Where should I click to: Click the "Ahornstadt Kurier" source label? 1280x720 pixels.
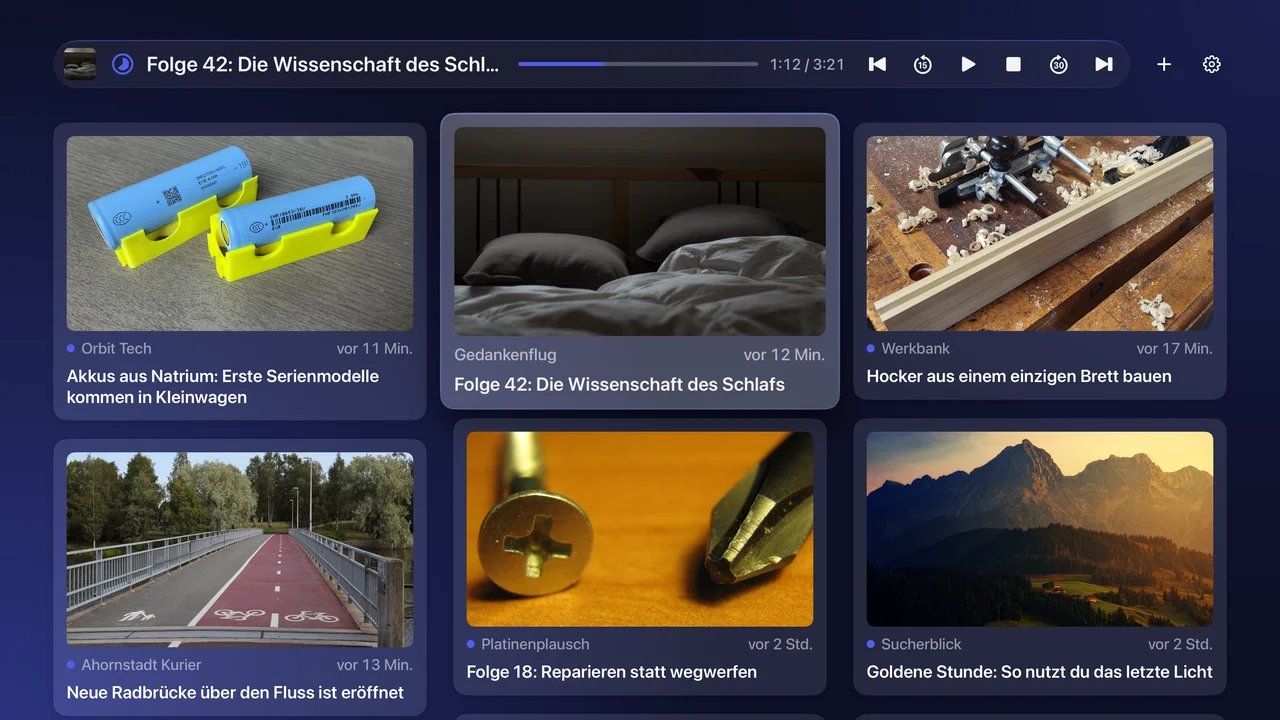[x=141, y=664]
